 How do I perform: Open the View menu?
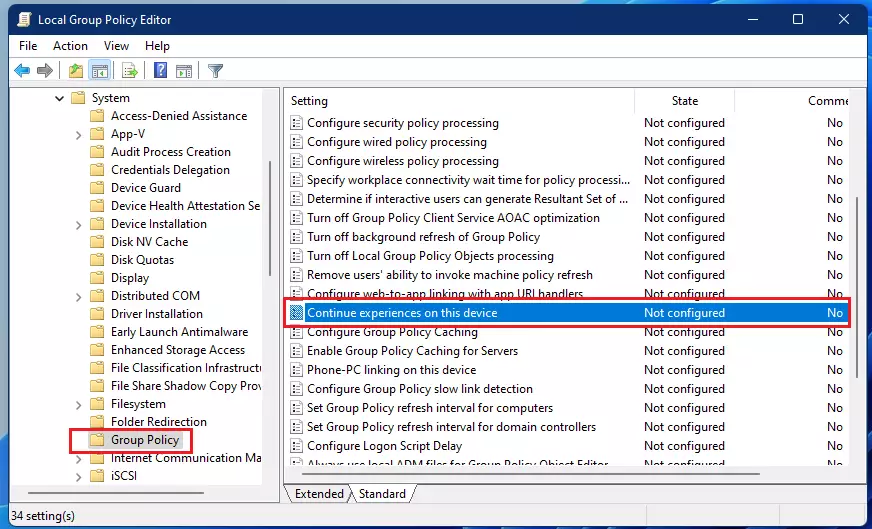(x=116, y=46)
